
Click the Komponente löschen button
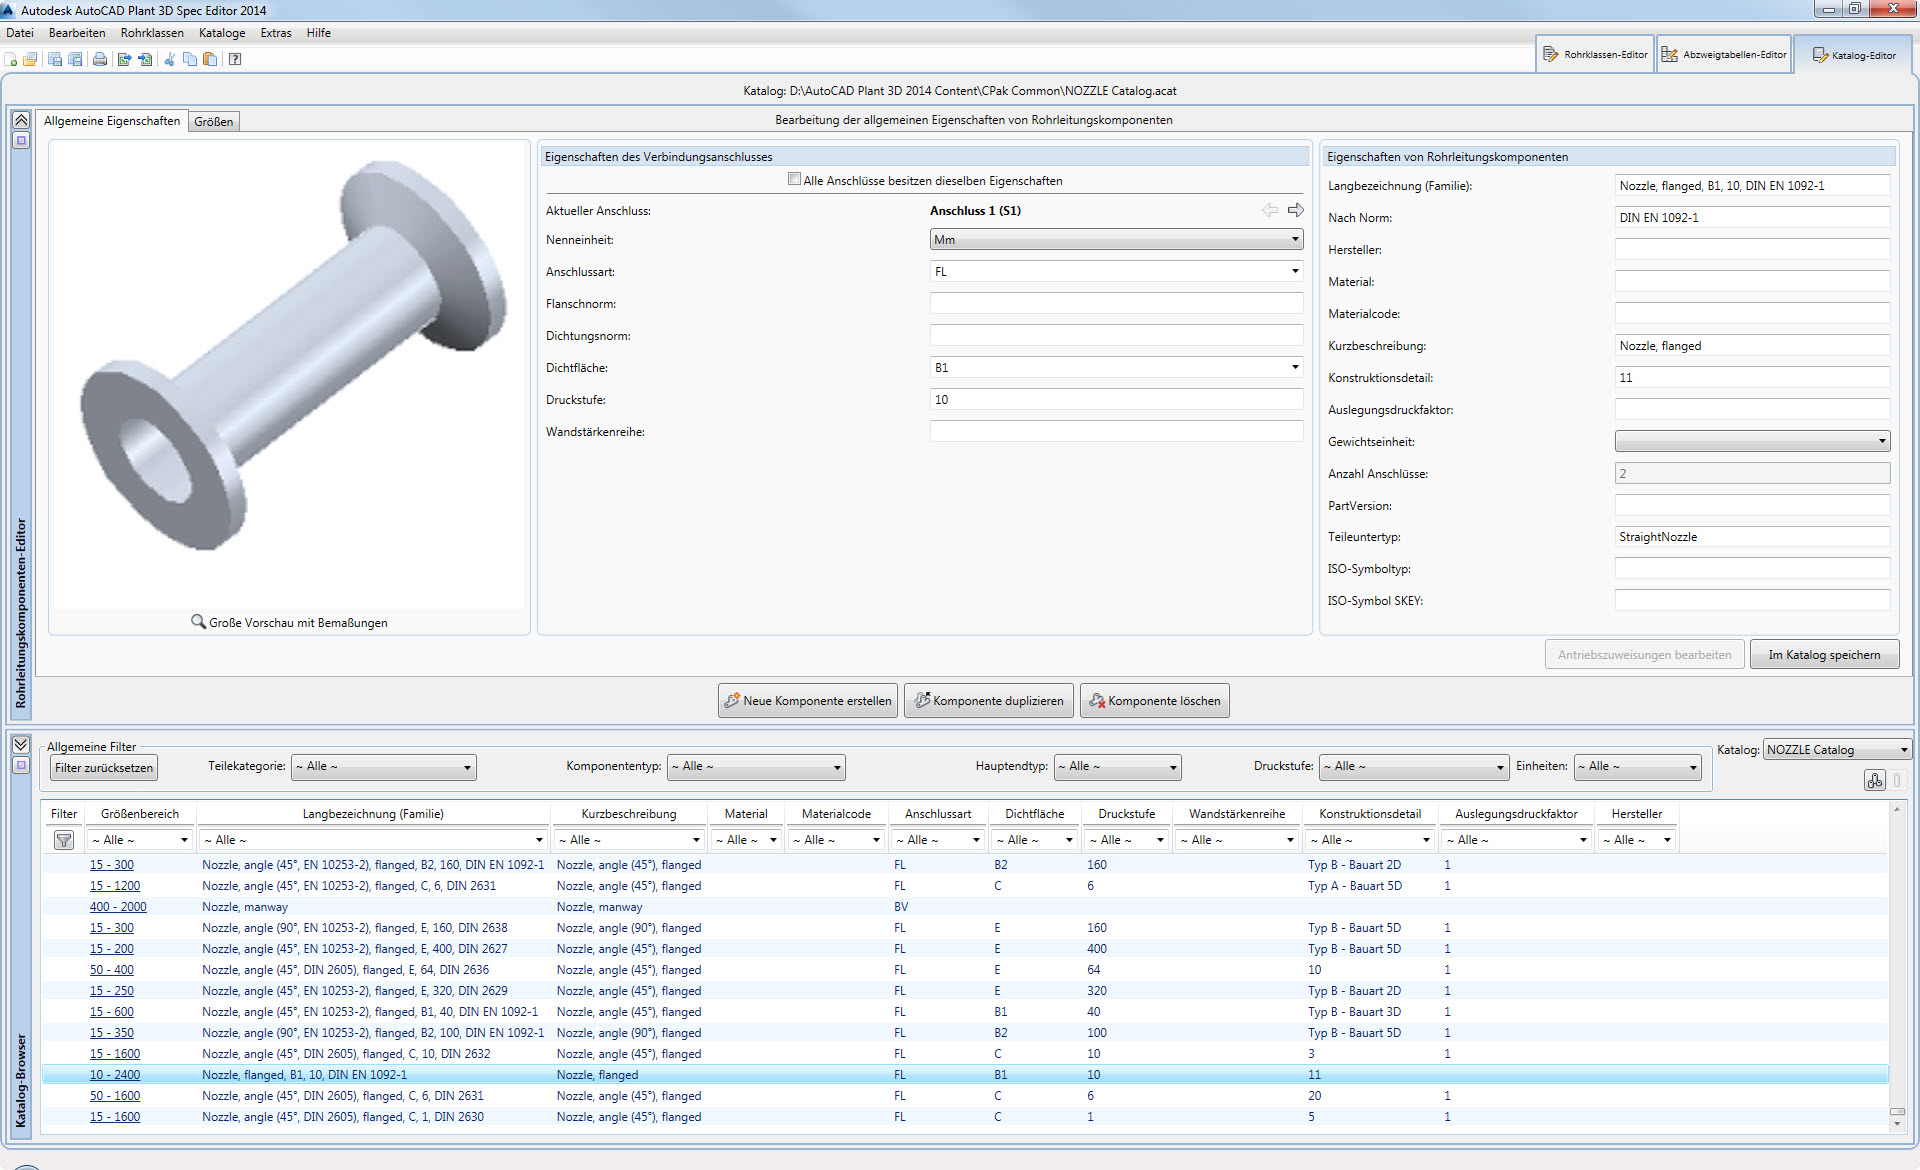pos(1155,701)
